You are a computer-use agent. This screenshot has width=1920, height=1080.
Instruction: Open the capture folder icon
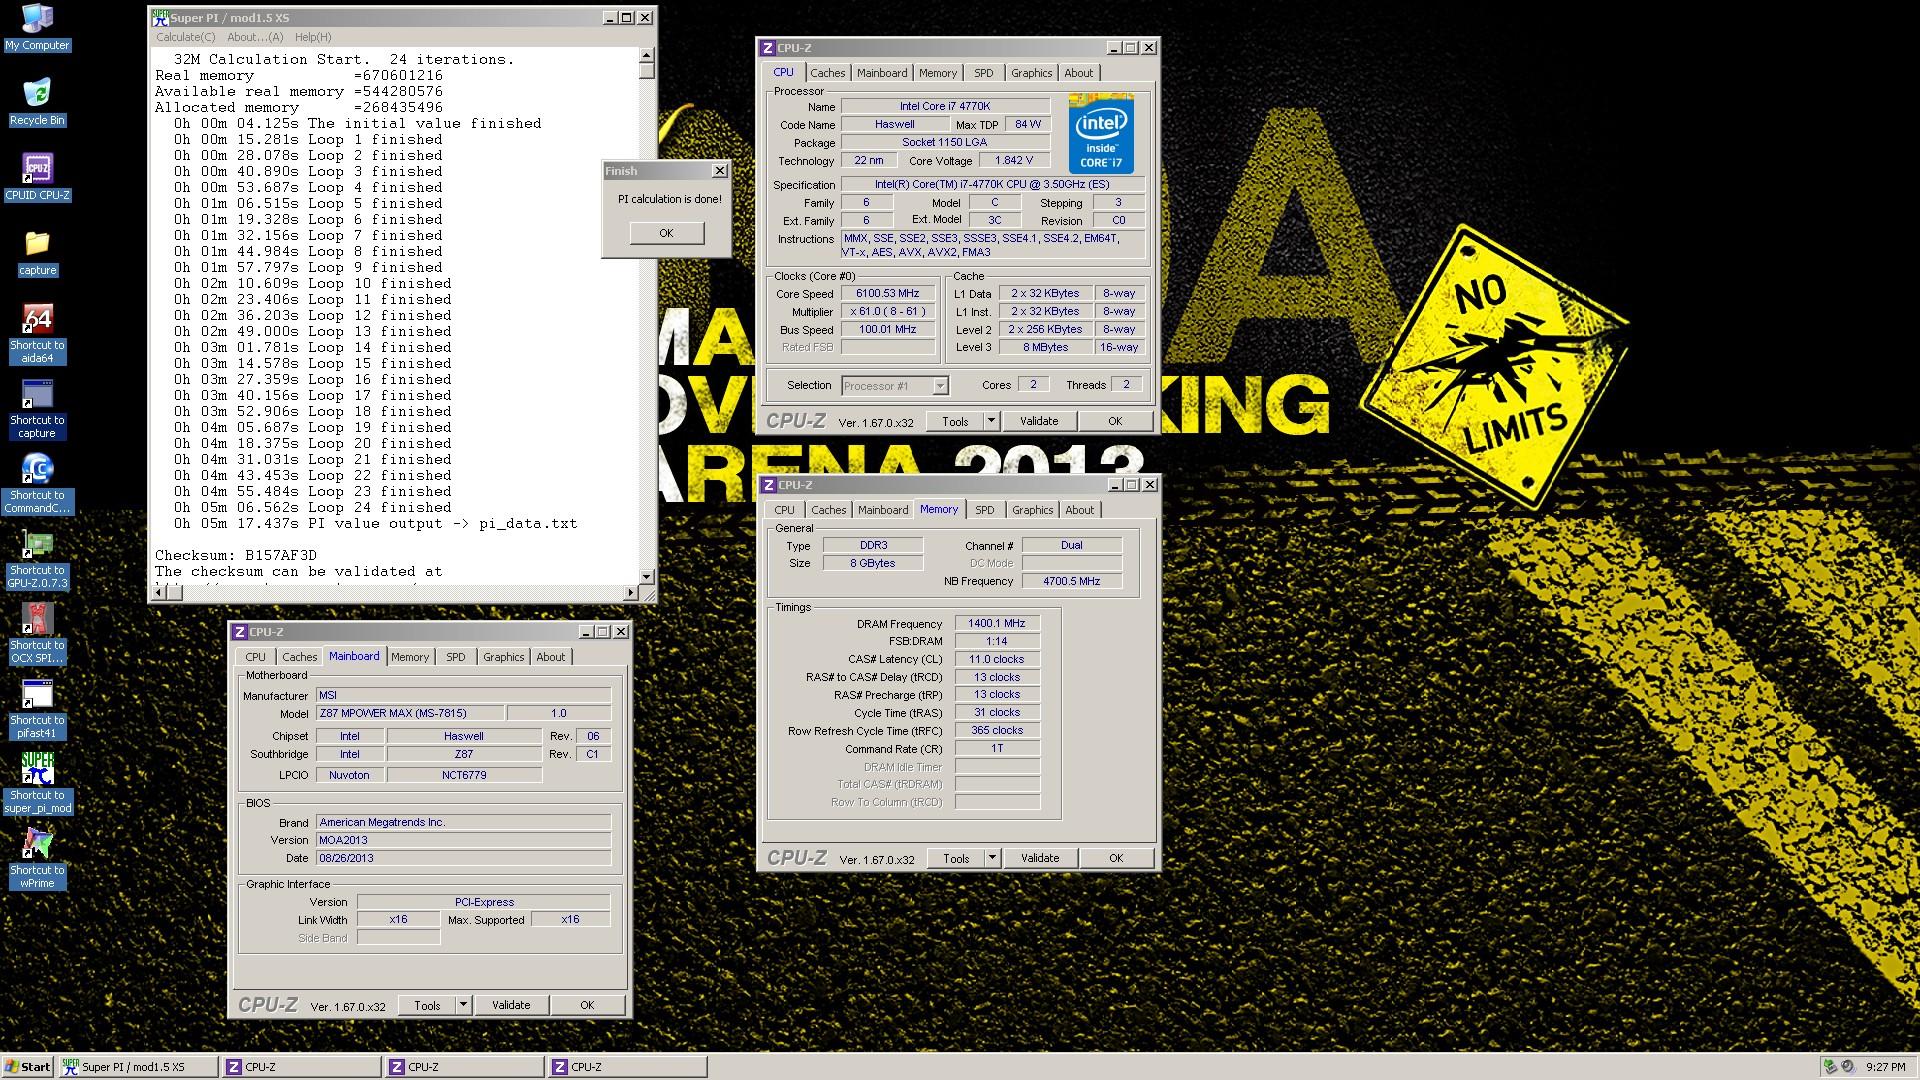[x=37, y=252]
